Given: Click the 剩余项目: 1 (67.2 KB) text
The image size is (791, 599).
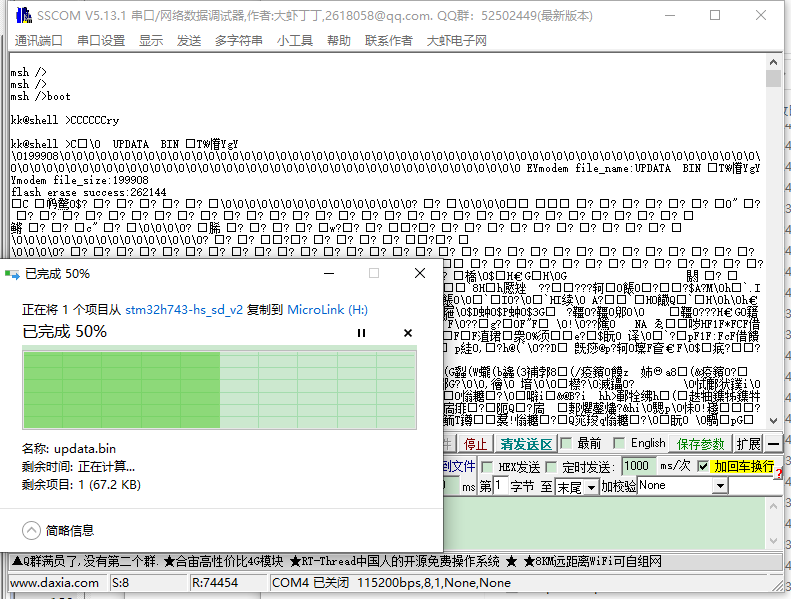Looking at the screenshot, I should [81, 485].
